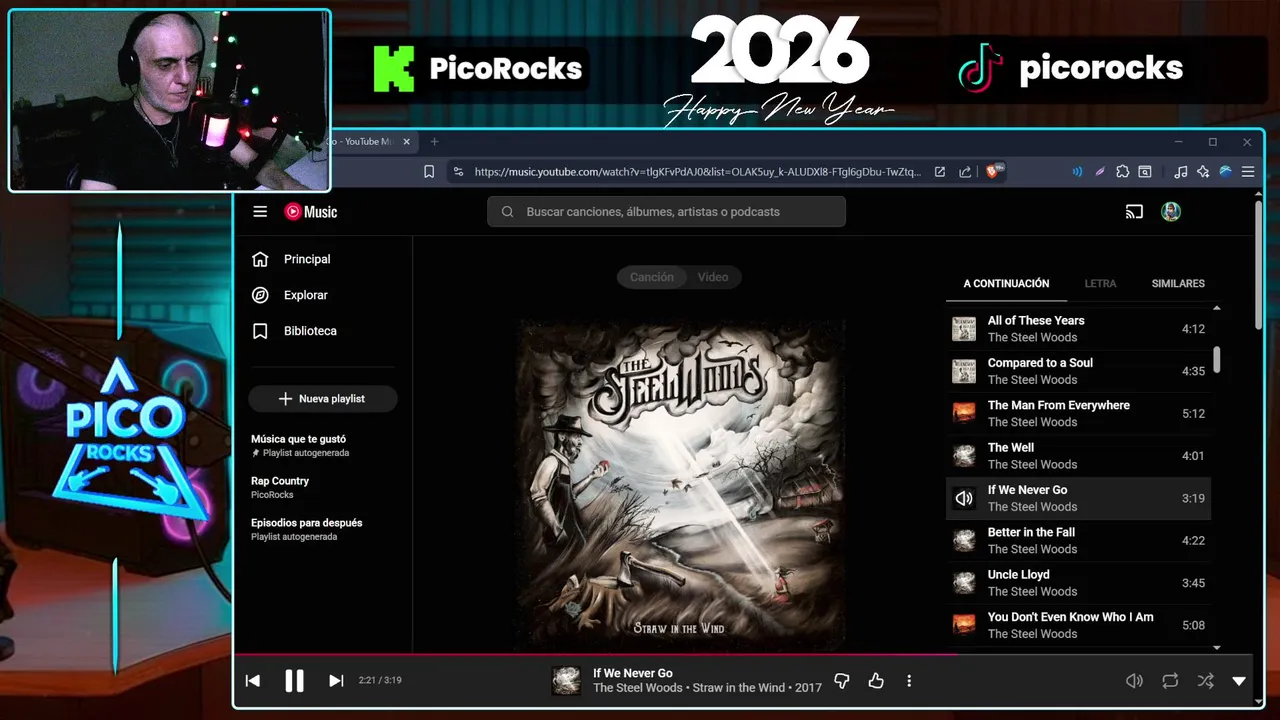Click the blue sound-wave extension icon
Image resolution: width=1280 pixels, height=720 pixels.
[x=1077, y=172]
